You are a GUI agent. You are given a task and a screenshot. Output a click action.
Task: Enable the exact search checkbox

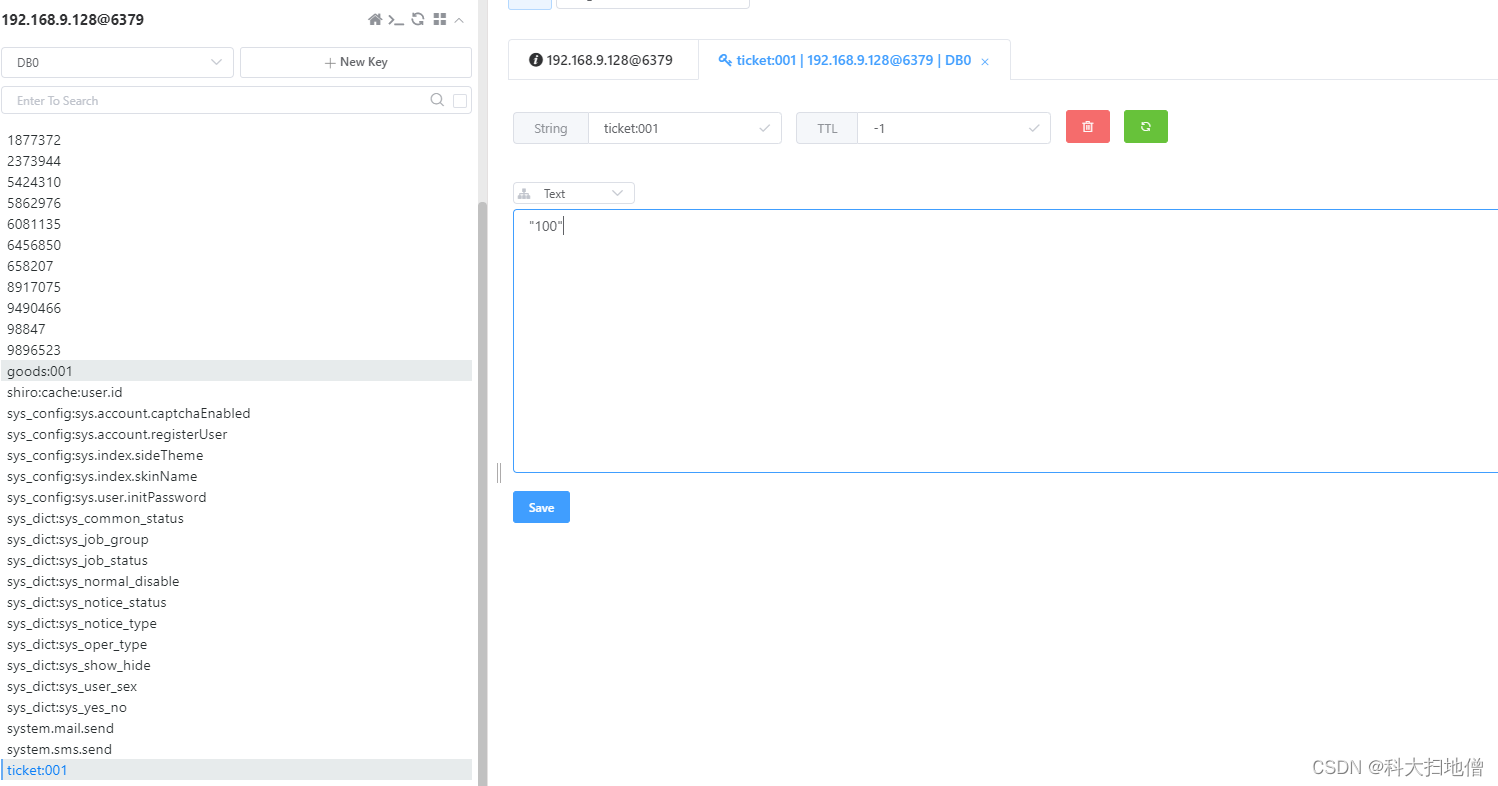(460, 100)
